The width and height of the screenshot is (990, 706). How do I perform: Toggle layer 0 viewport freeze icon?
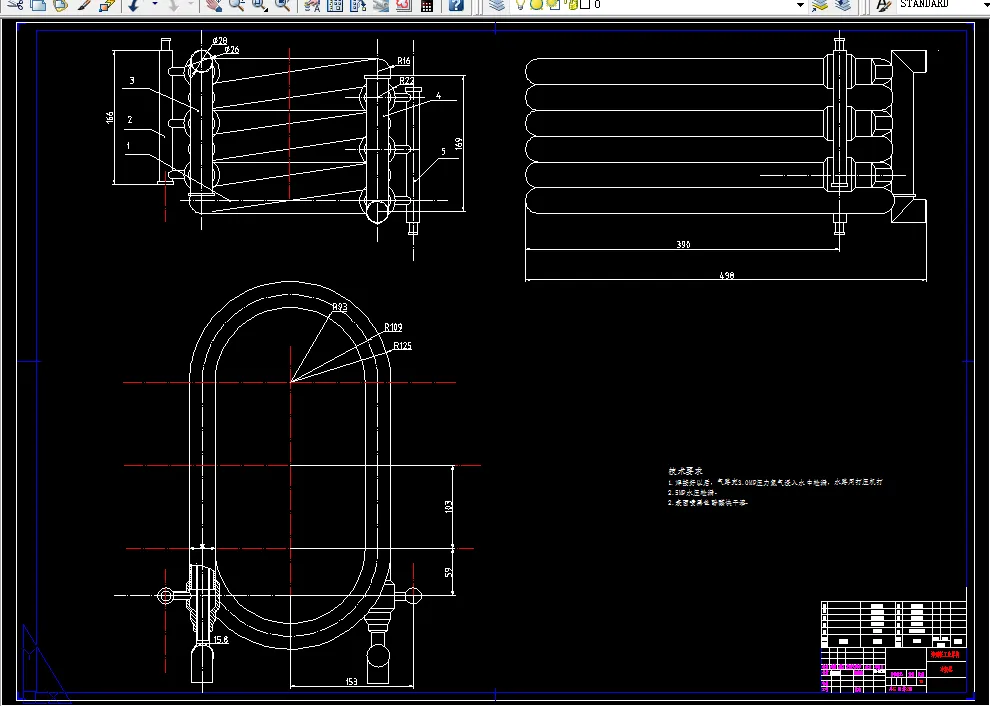553,4
